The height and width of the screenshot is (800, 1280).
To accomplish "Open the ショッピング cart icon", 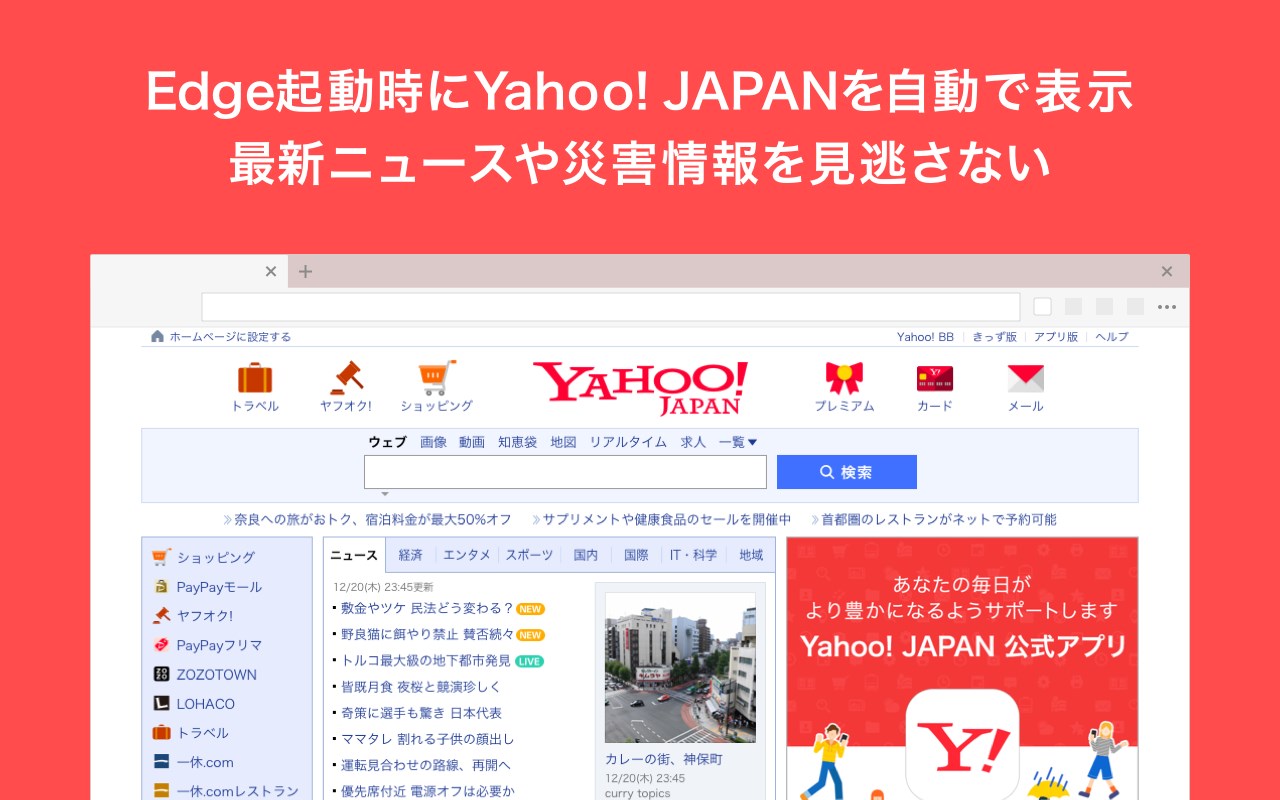I will [437, 378].
